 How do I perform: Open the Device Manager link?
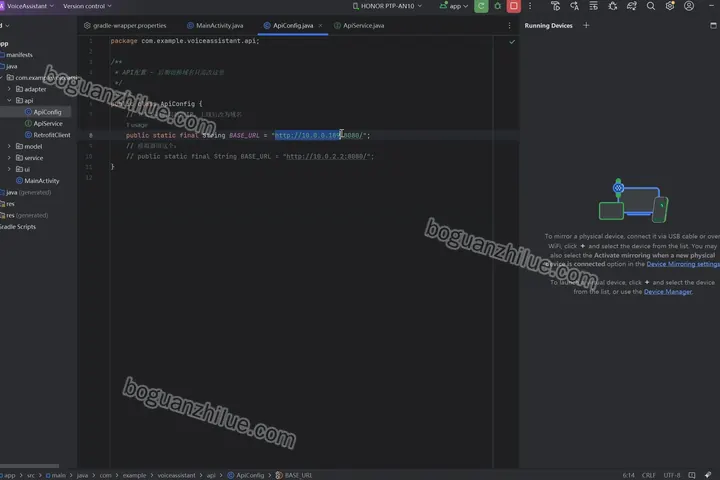[668, 292]
